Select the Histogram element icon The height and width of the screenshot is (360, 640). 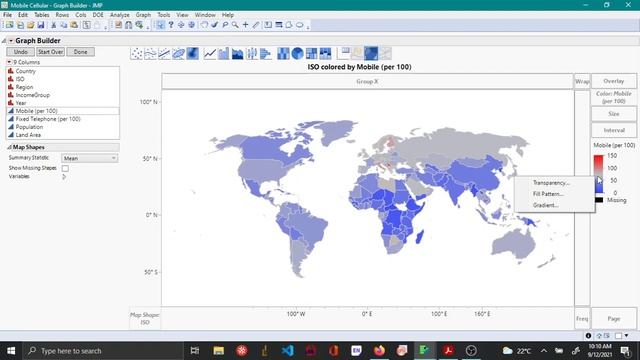click(x=265, y=53)
